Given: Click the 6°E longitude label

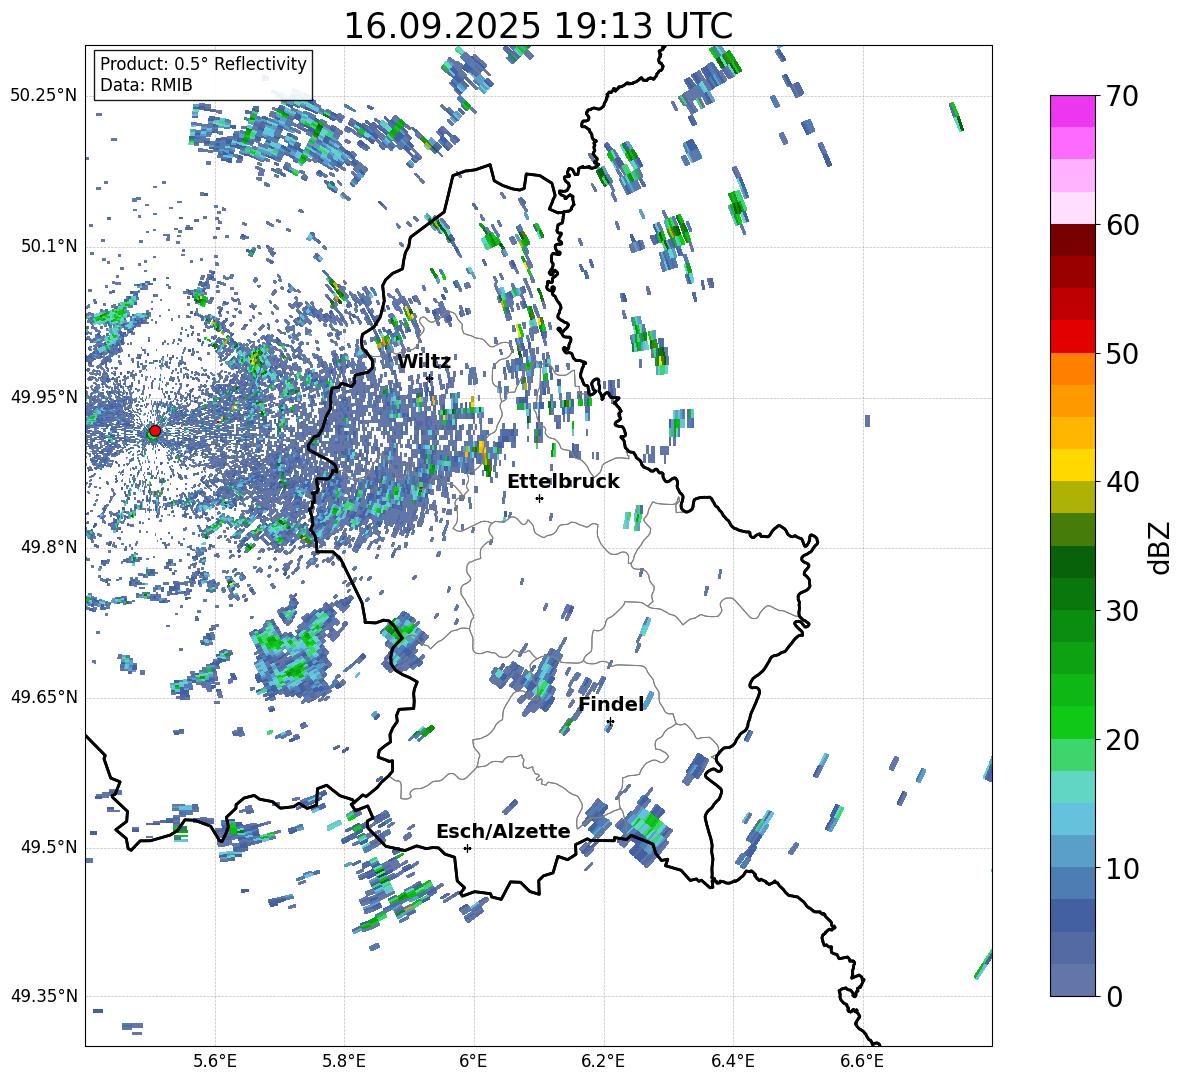Looking at the screenshot, I should pyautogui.click(x=473, y=1061).
